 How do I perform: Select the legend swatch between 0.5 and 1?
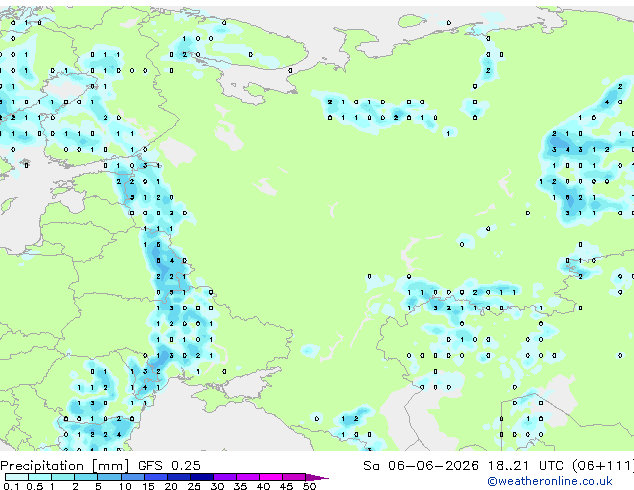(x=40, y=477)
